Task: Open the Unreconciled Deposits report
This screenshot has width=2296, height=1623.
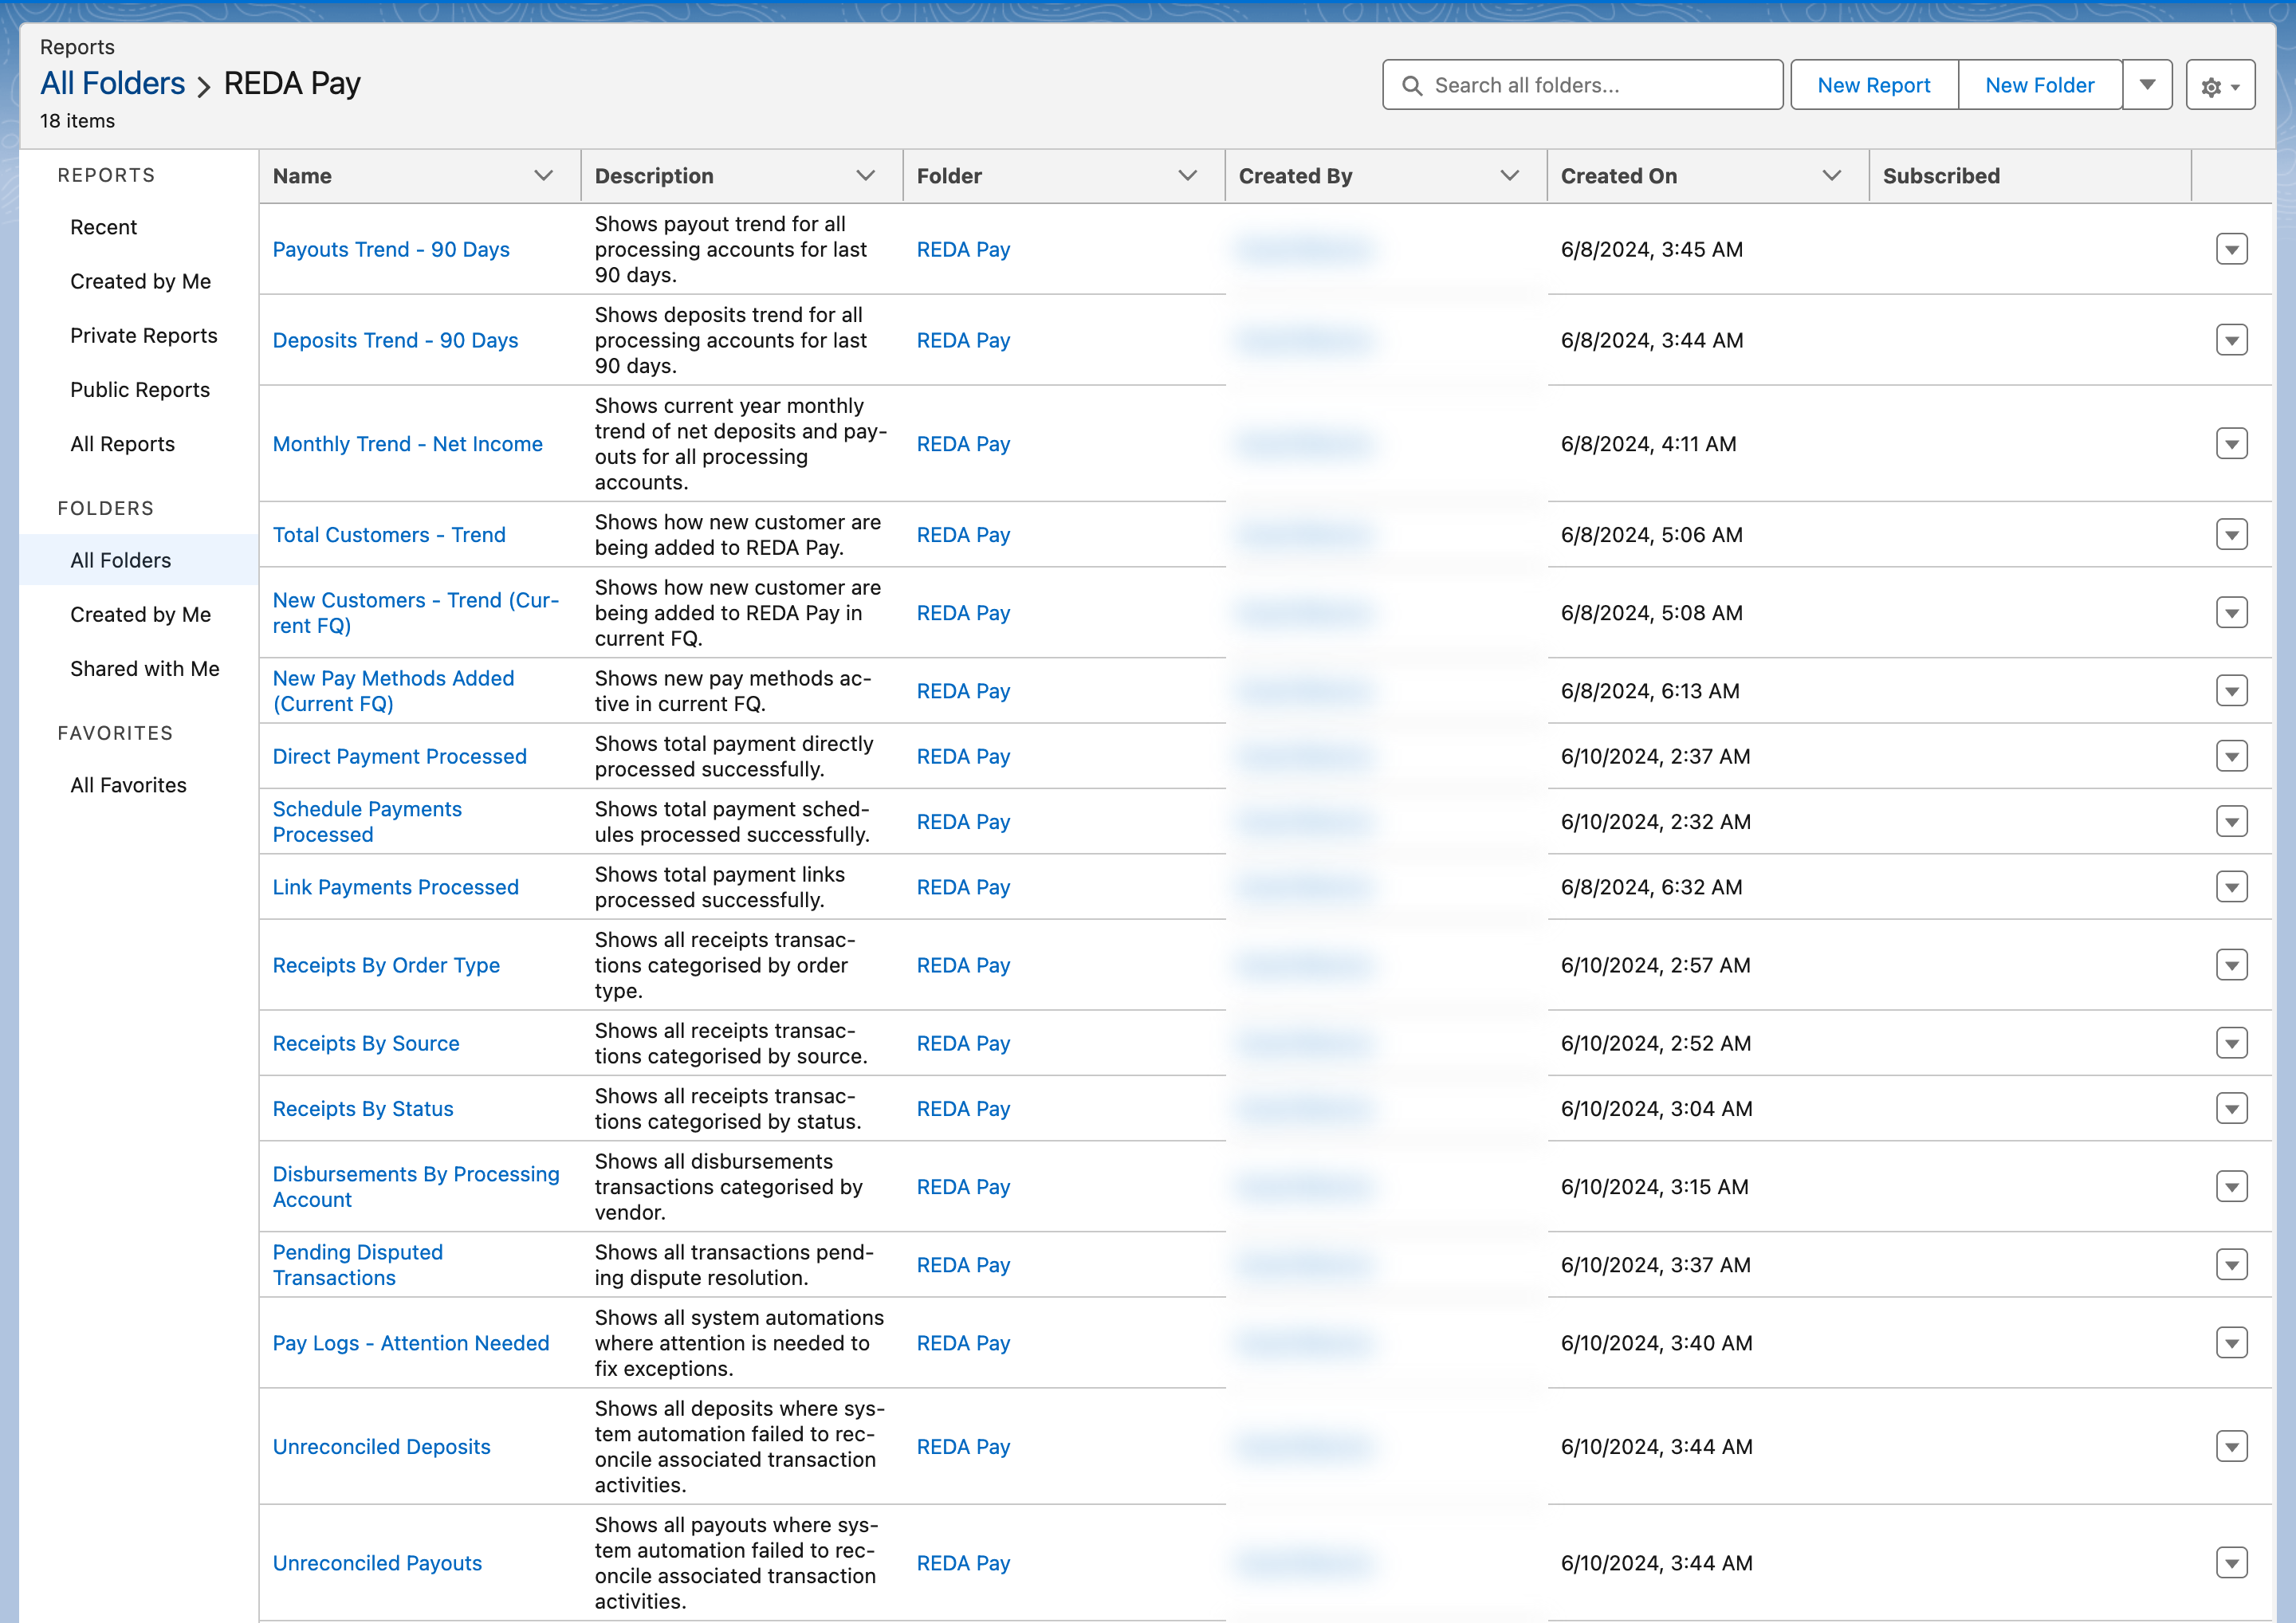Action: [382, 1447]
